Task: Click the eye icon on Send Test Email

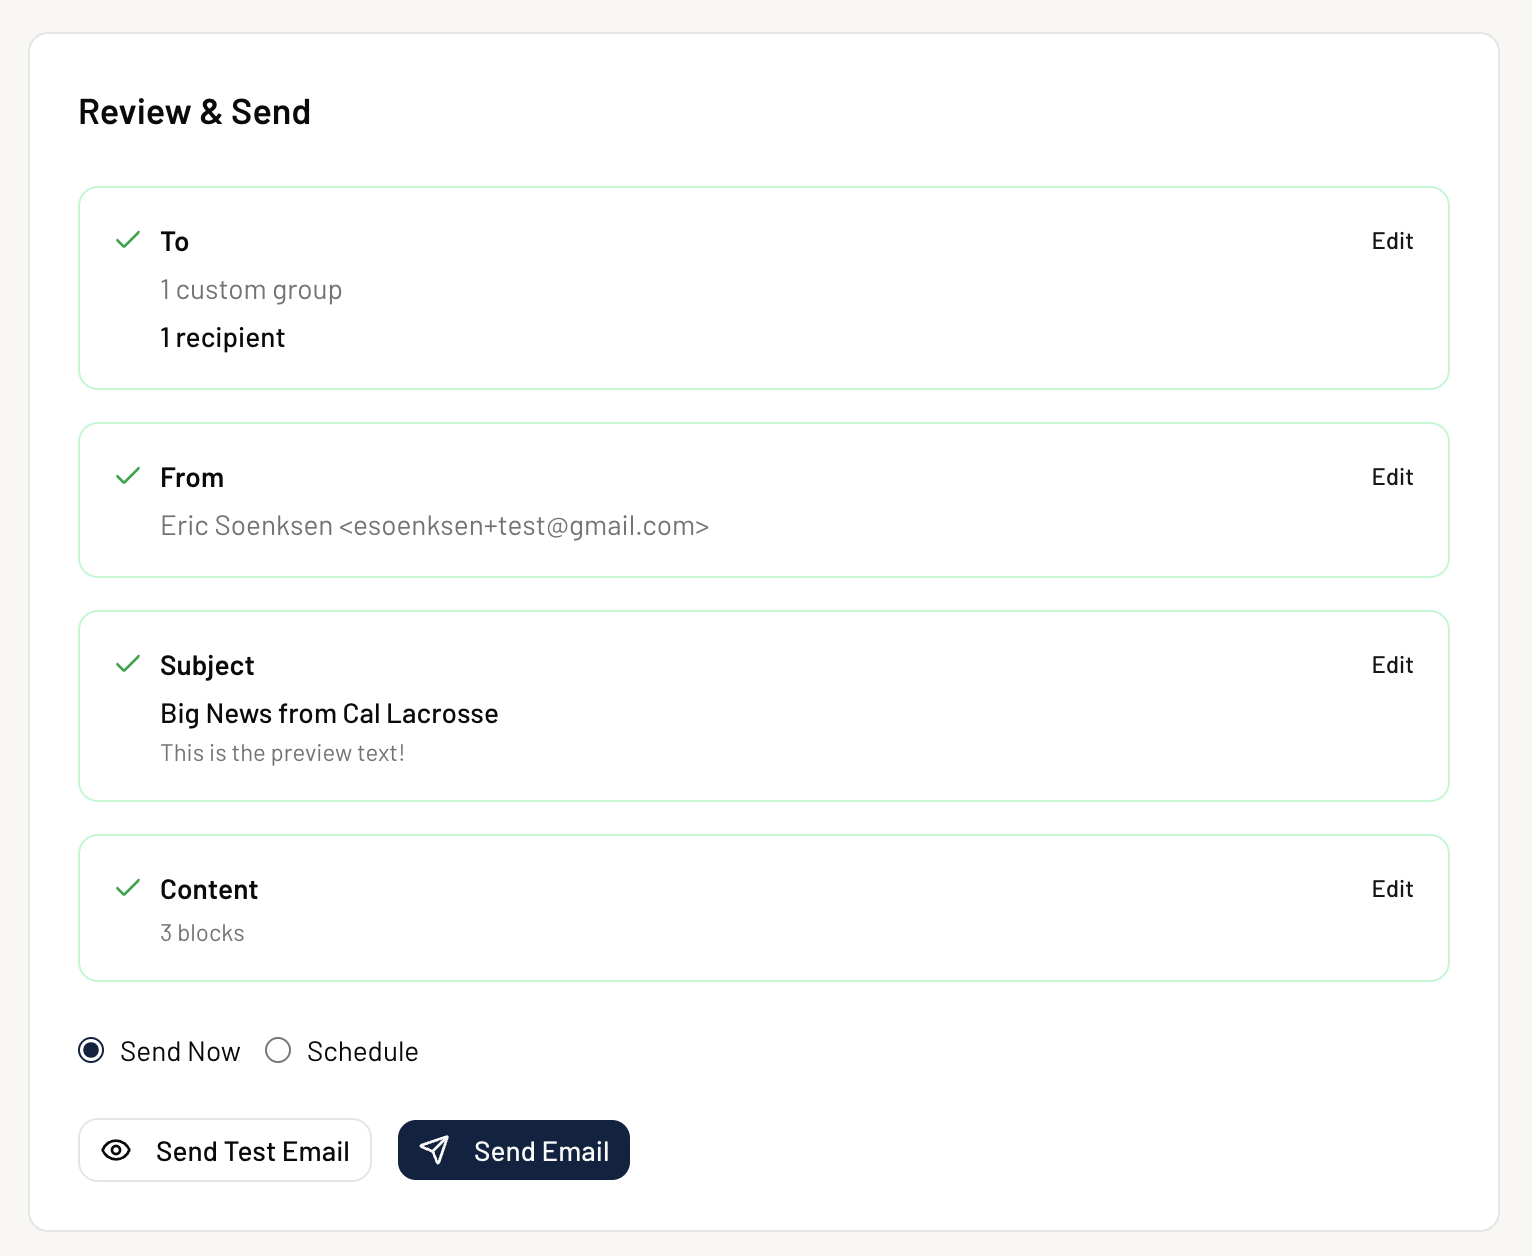Action: pyautogui.click(x=116, y=1150)
